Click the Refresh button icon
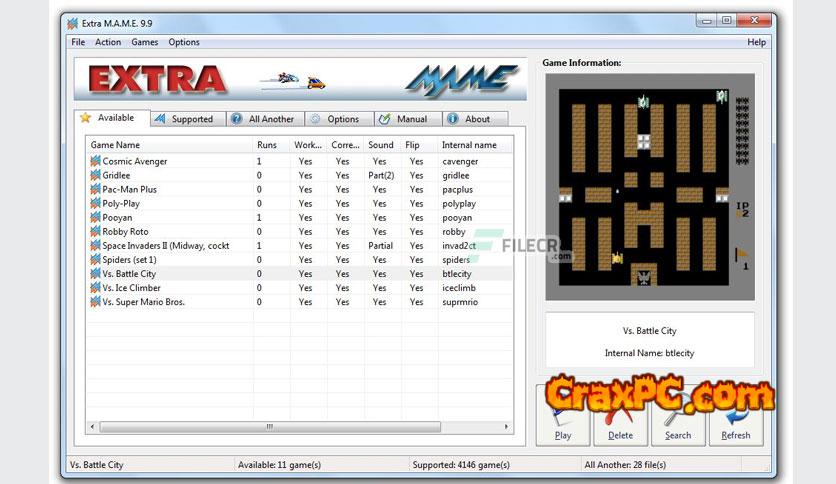This screenshot has height=484, width=836. pos(735,414)
